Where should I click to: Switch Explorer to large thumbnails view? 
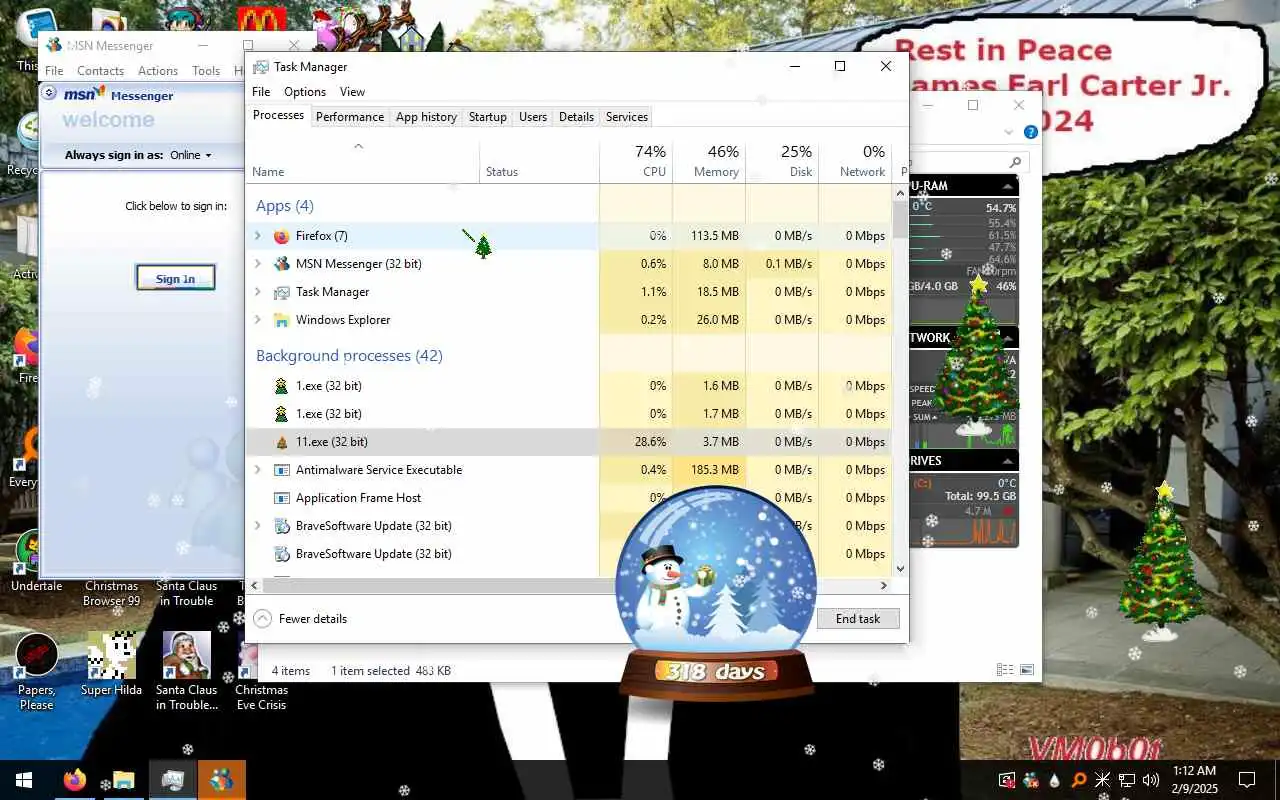coord(1026,670)
